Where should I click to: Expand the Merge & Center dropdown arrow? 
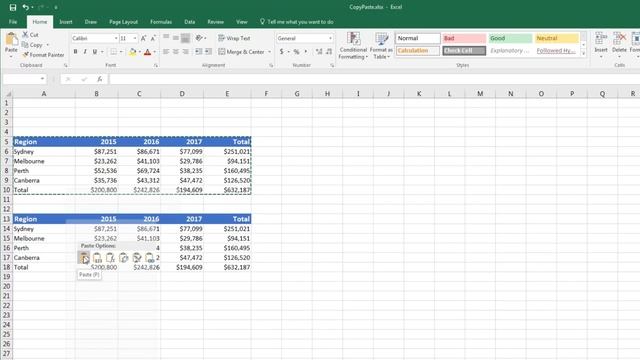pyautogui.click(x=269, y=52)
